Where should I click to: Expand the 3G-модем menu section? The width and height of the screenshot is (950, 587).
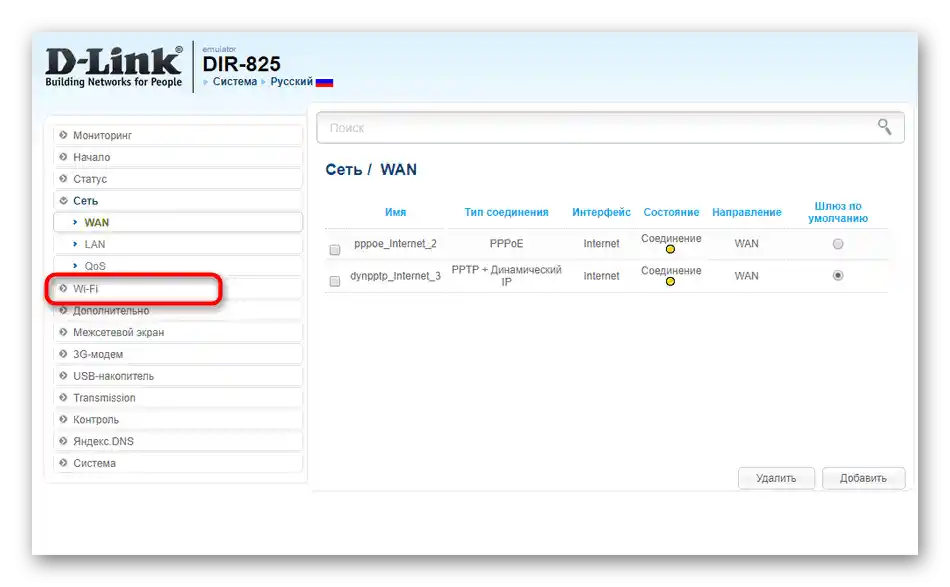point(178,354)
